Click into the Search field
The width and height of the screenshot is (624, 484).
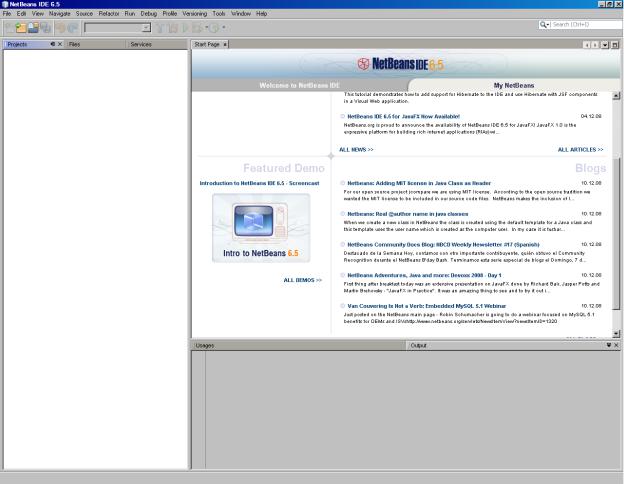(x=587, y=25)
